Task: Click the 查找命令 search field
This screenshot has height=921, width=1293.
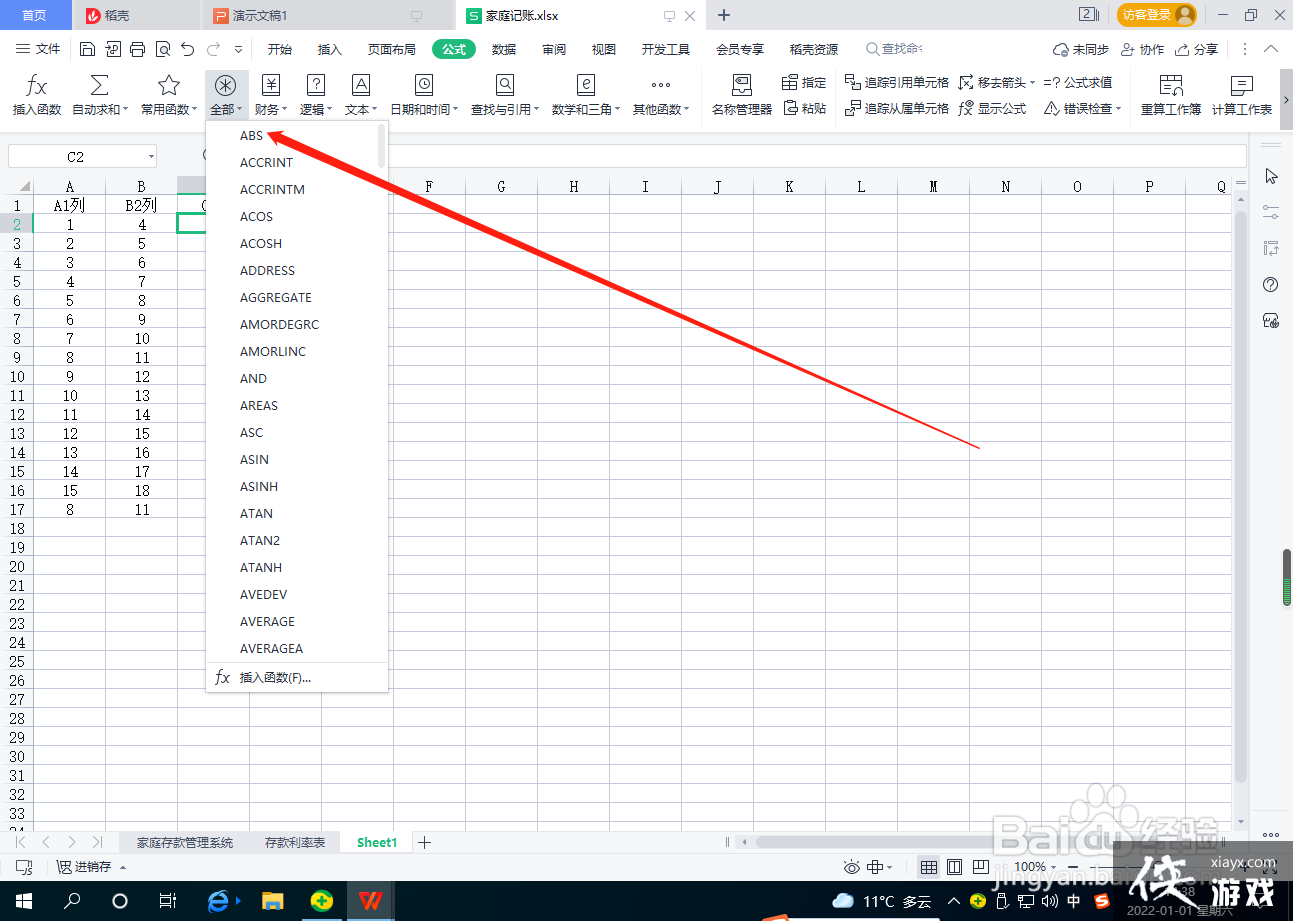Action: (894, 49)
